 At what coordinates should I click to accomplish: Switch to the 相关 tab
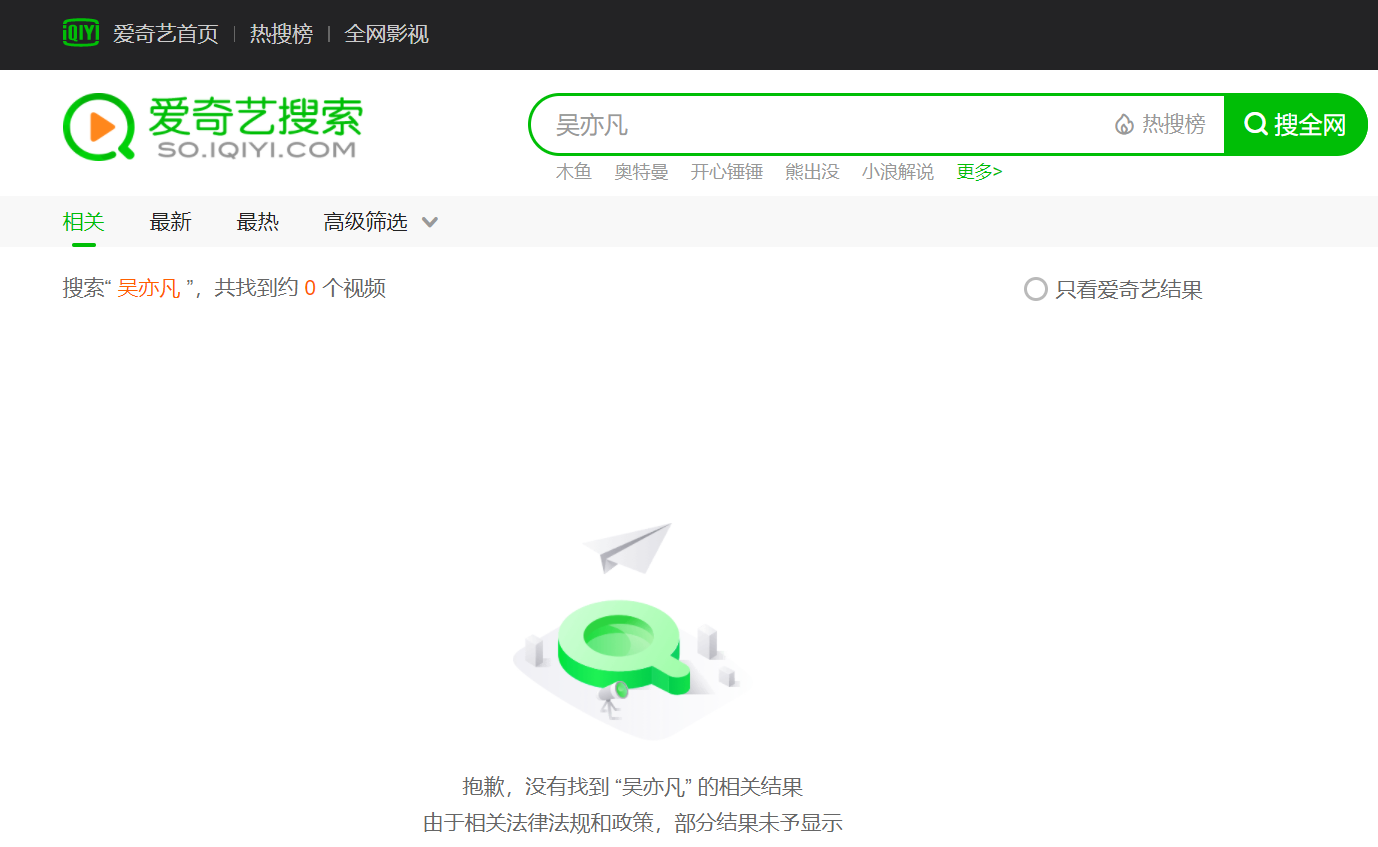84,222
